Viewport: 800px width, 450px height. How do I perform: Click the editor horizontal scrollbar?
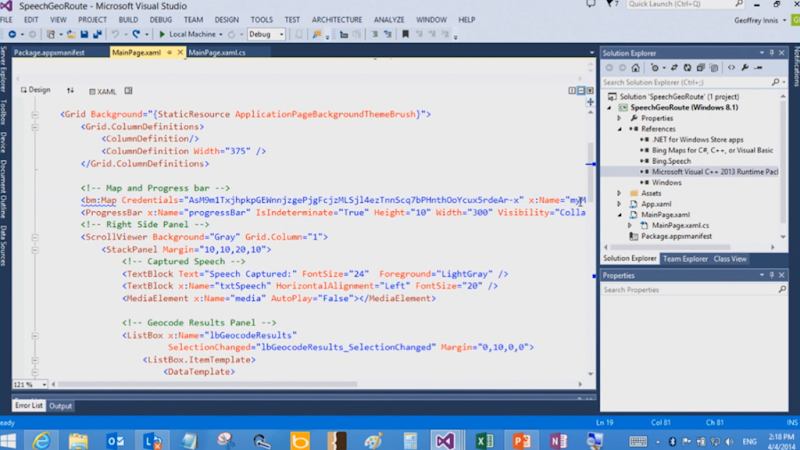(207, 384)
